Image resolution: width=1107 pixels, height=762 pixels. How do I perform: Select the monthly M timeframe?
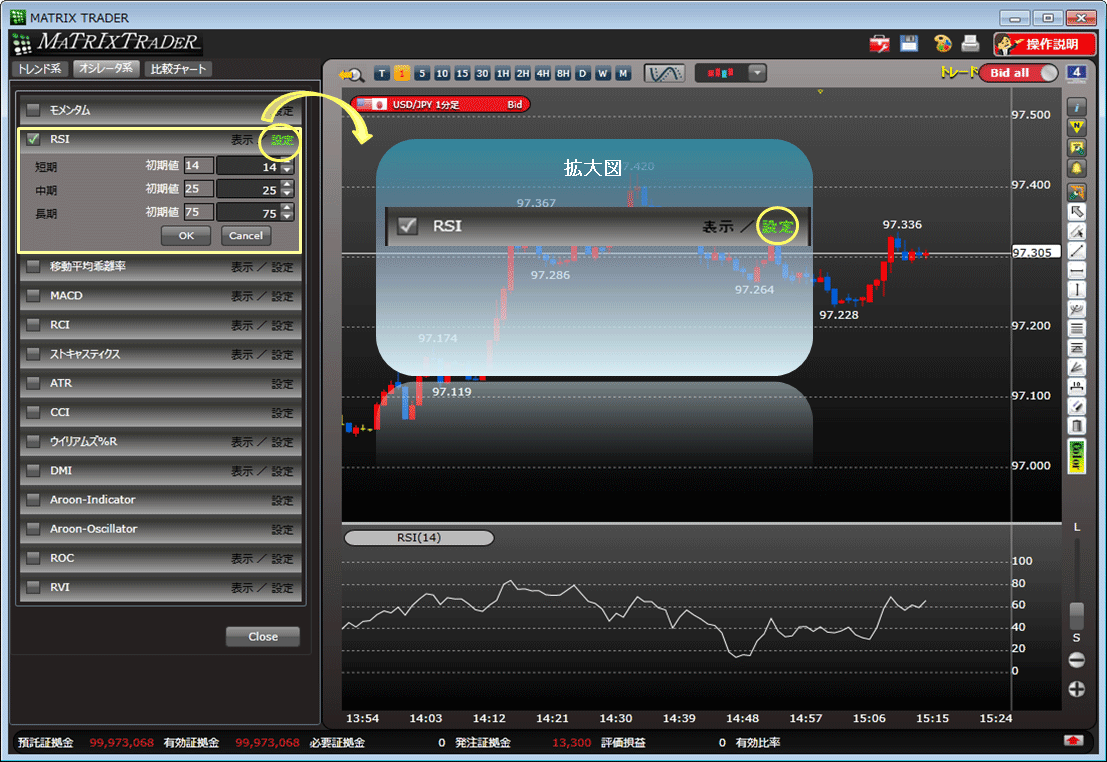tap(623, 73)
